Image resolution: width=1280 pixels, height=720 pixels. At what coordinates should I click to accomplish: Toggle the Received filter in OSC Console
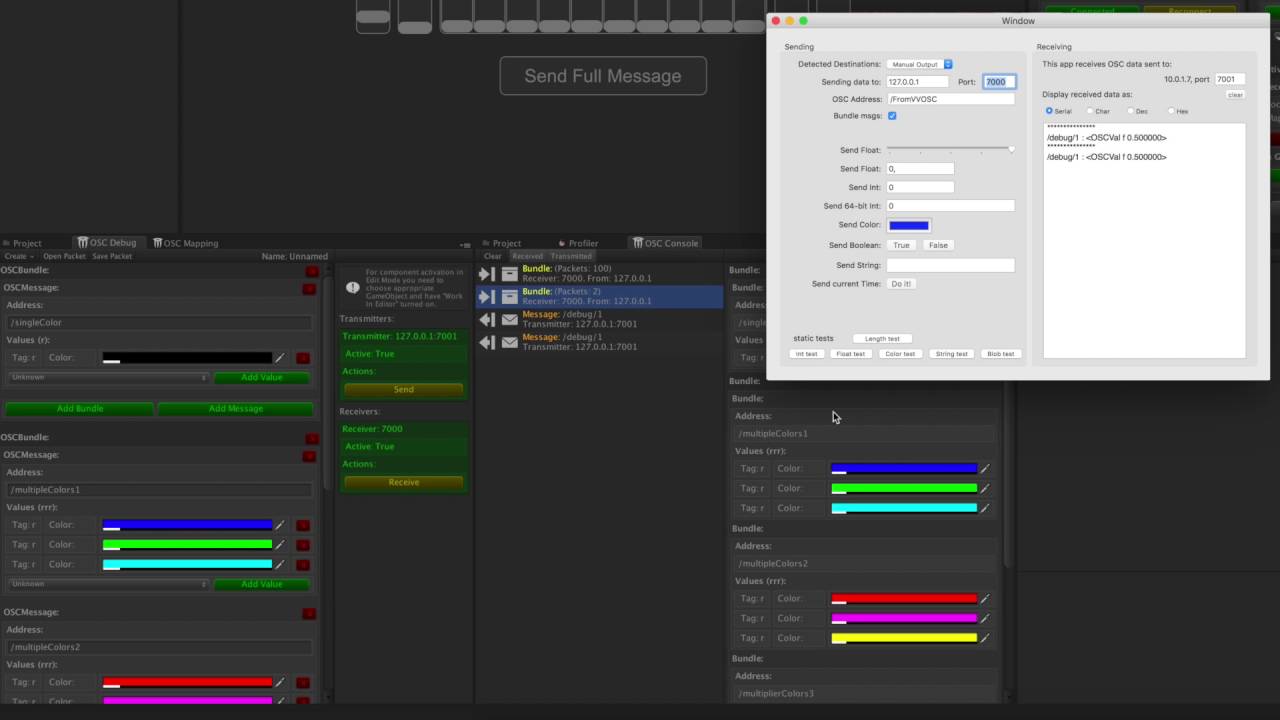(x=527, y=256)
